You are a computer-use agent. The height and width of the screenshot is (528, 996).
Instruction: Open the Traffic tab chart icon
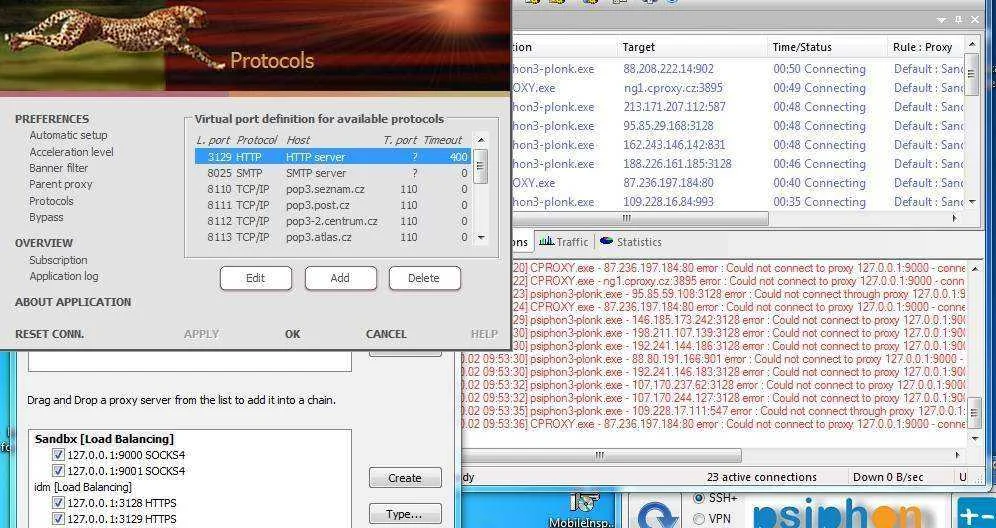coord(546,241)
